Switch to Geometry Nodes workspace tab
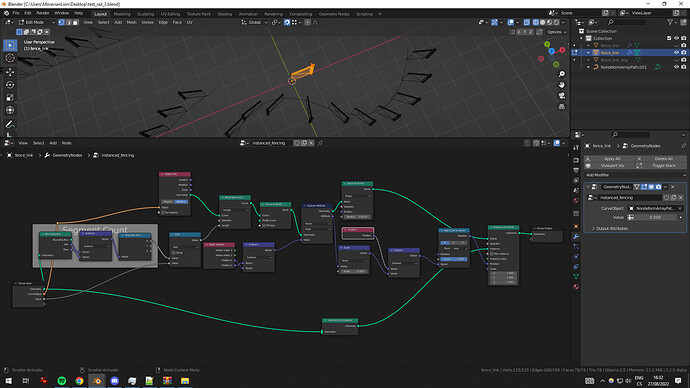 [334, 14]
